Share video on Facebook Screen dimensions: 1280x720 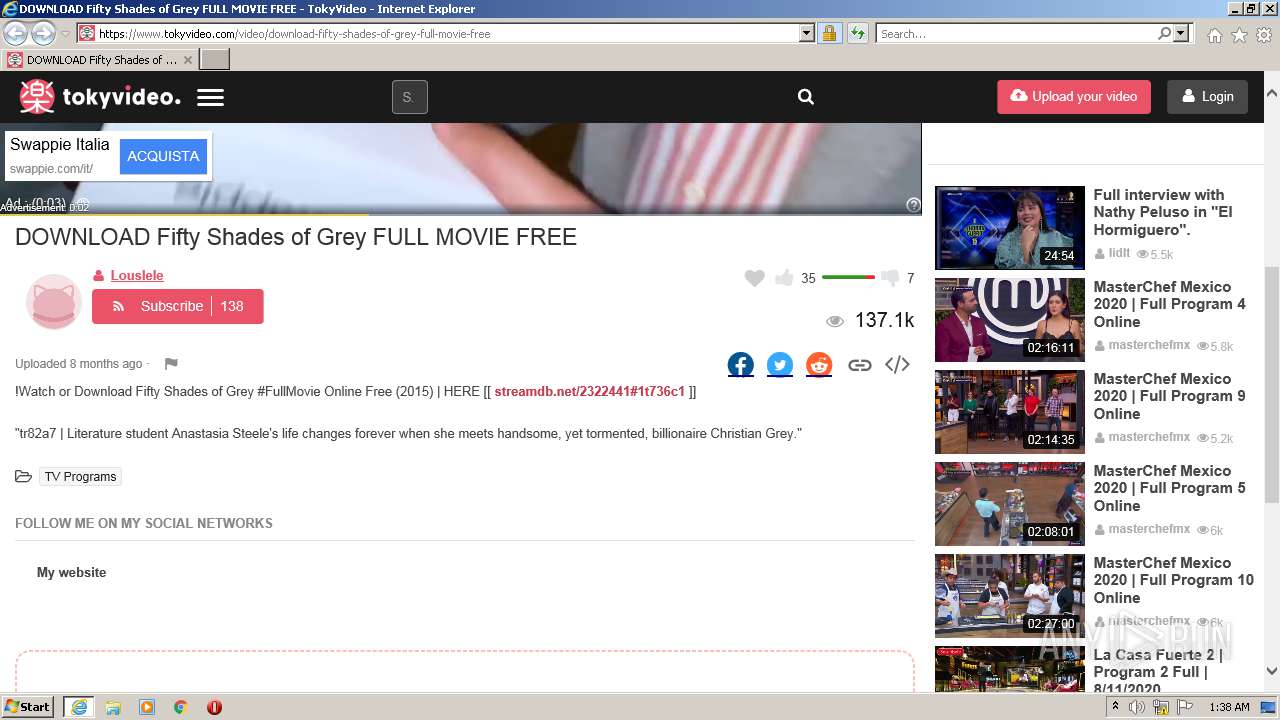click(x=741, y=365)
